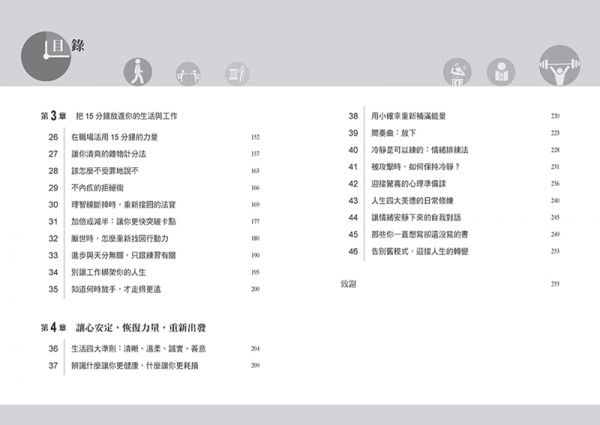Click the pencil writing icon

(238, 72)
